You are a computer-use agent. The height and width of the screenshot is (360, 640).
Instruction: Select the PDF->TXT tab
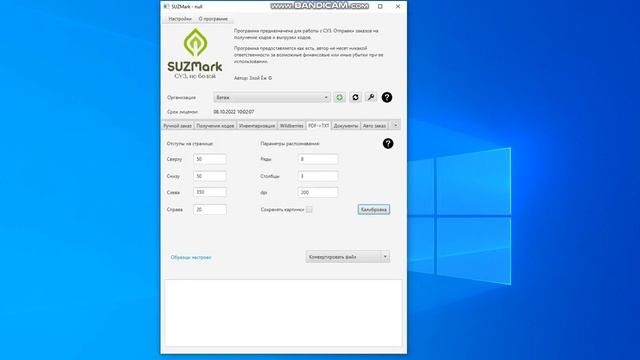pyautogui.click(x=318, y=126)
